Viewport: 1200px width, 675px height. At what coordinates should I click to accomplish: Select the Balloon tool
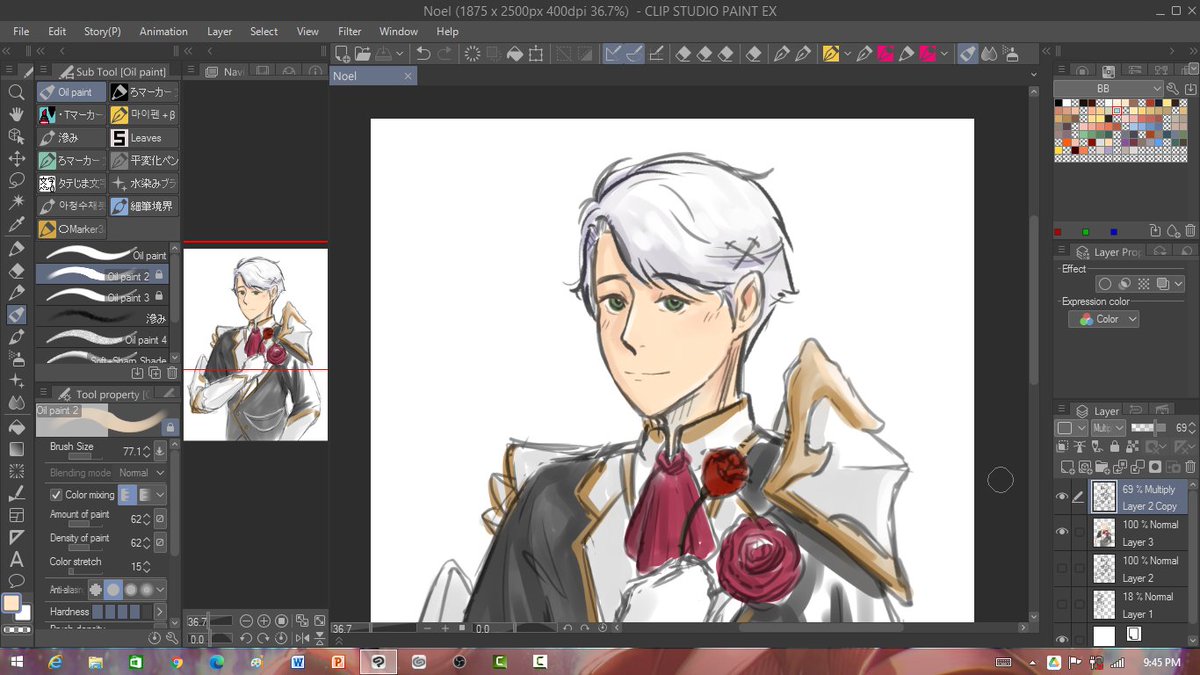point(16,581)
